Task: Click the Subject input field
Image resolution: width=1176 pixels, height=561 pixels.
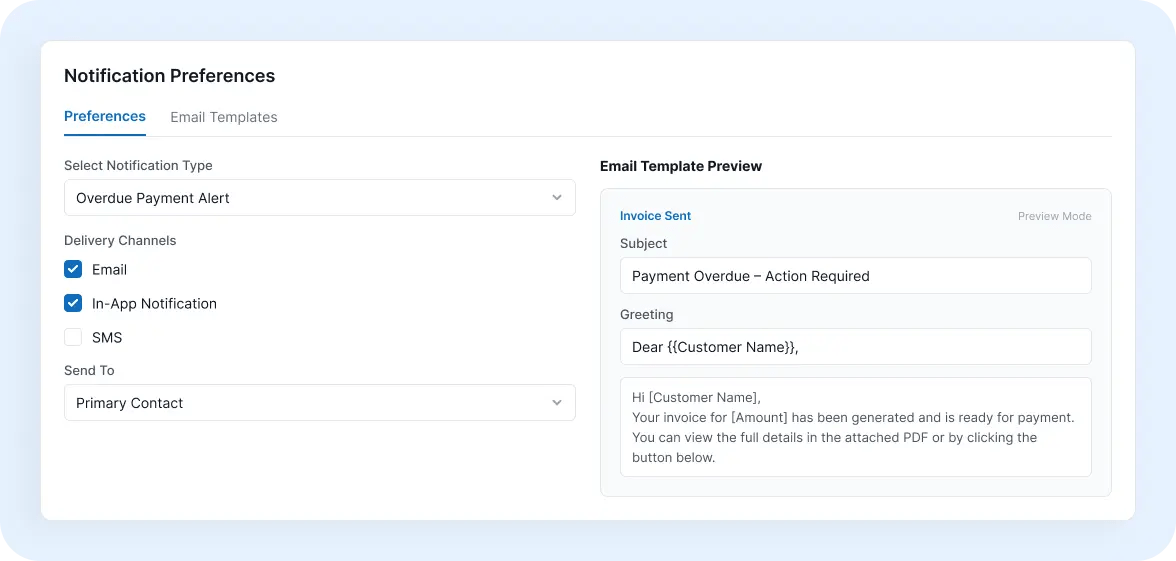Action: [x=856, y=276]
